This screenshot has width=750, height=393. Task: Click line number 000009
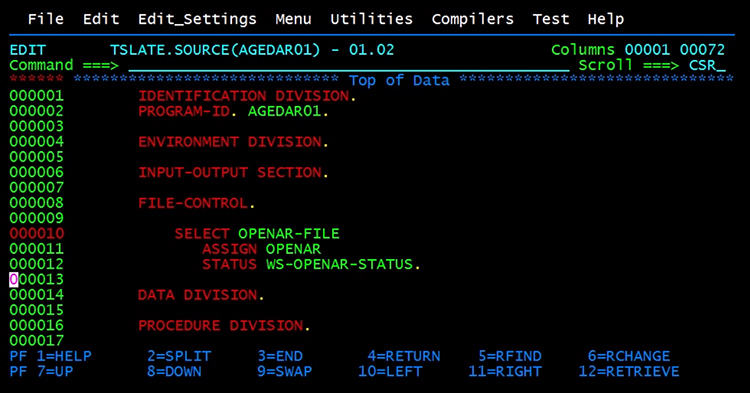pos(37,218)
